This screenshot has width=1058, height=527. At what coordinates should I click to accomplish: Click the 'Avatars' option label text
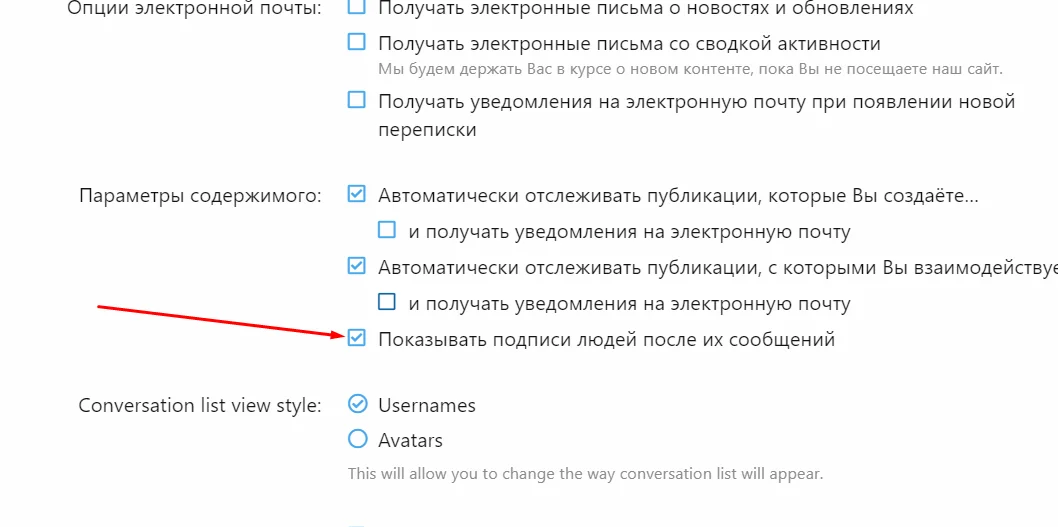click(410, 440)
